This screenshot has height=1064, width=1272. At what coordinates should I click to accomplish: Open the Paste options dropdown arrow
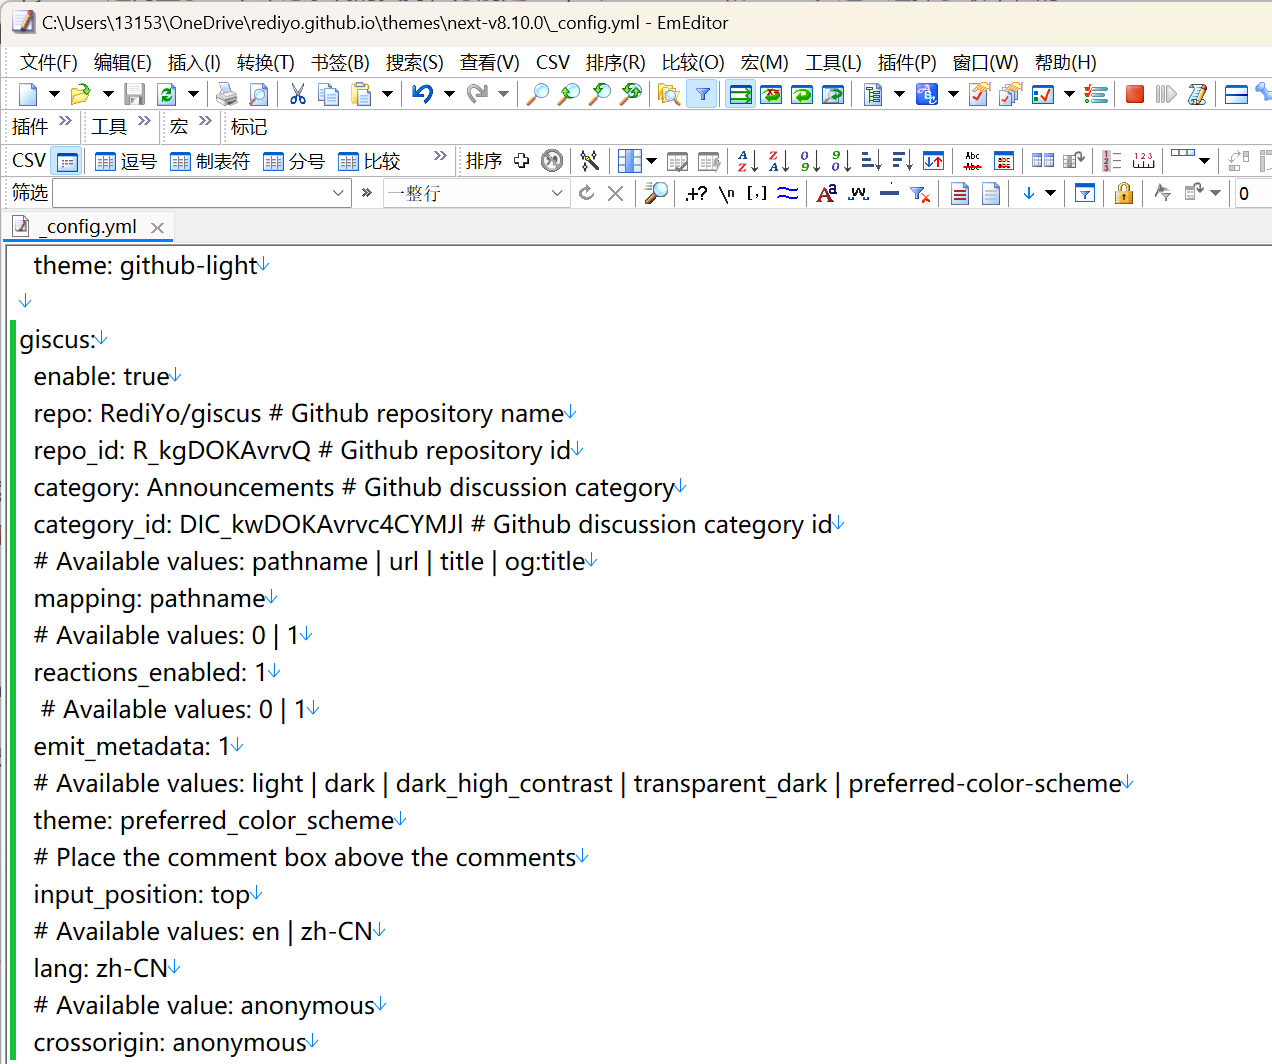point(387,94)
